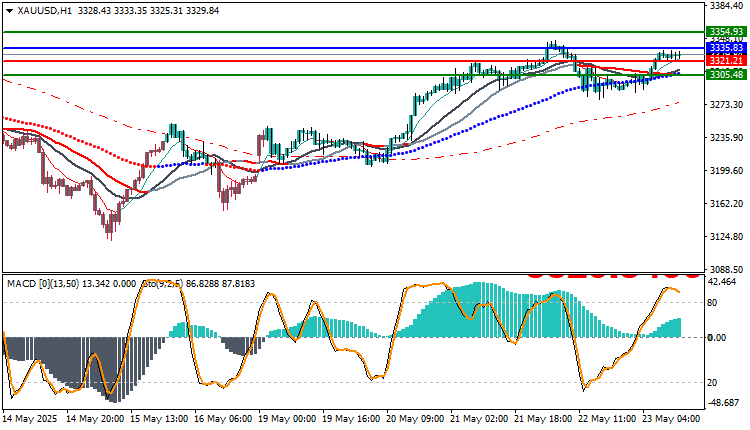This screenshot has width=750, height=430.
Task: Select the green 3354.93 price label
Action: tap(726, 32)
